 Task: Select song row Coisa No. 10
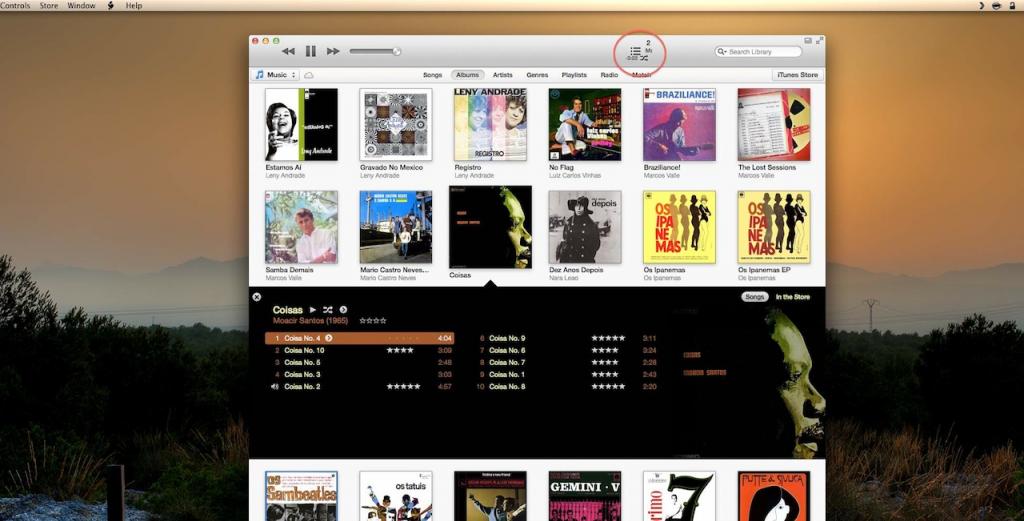359,351
